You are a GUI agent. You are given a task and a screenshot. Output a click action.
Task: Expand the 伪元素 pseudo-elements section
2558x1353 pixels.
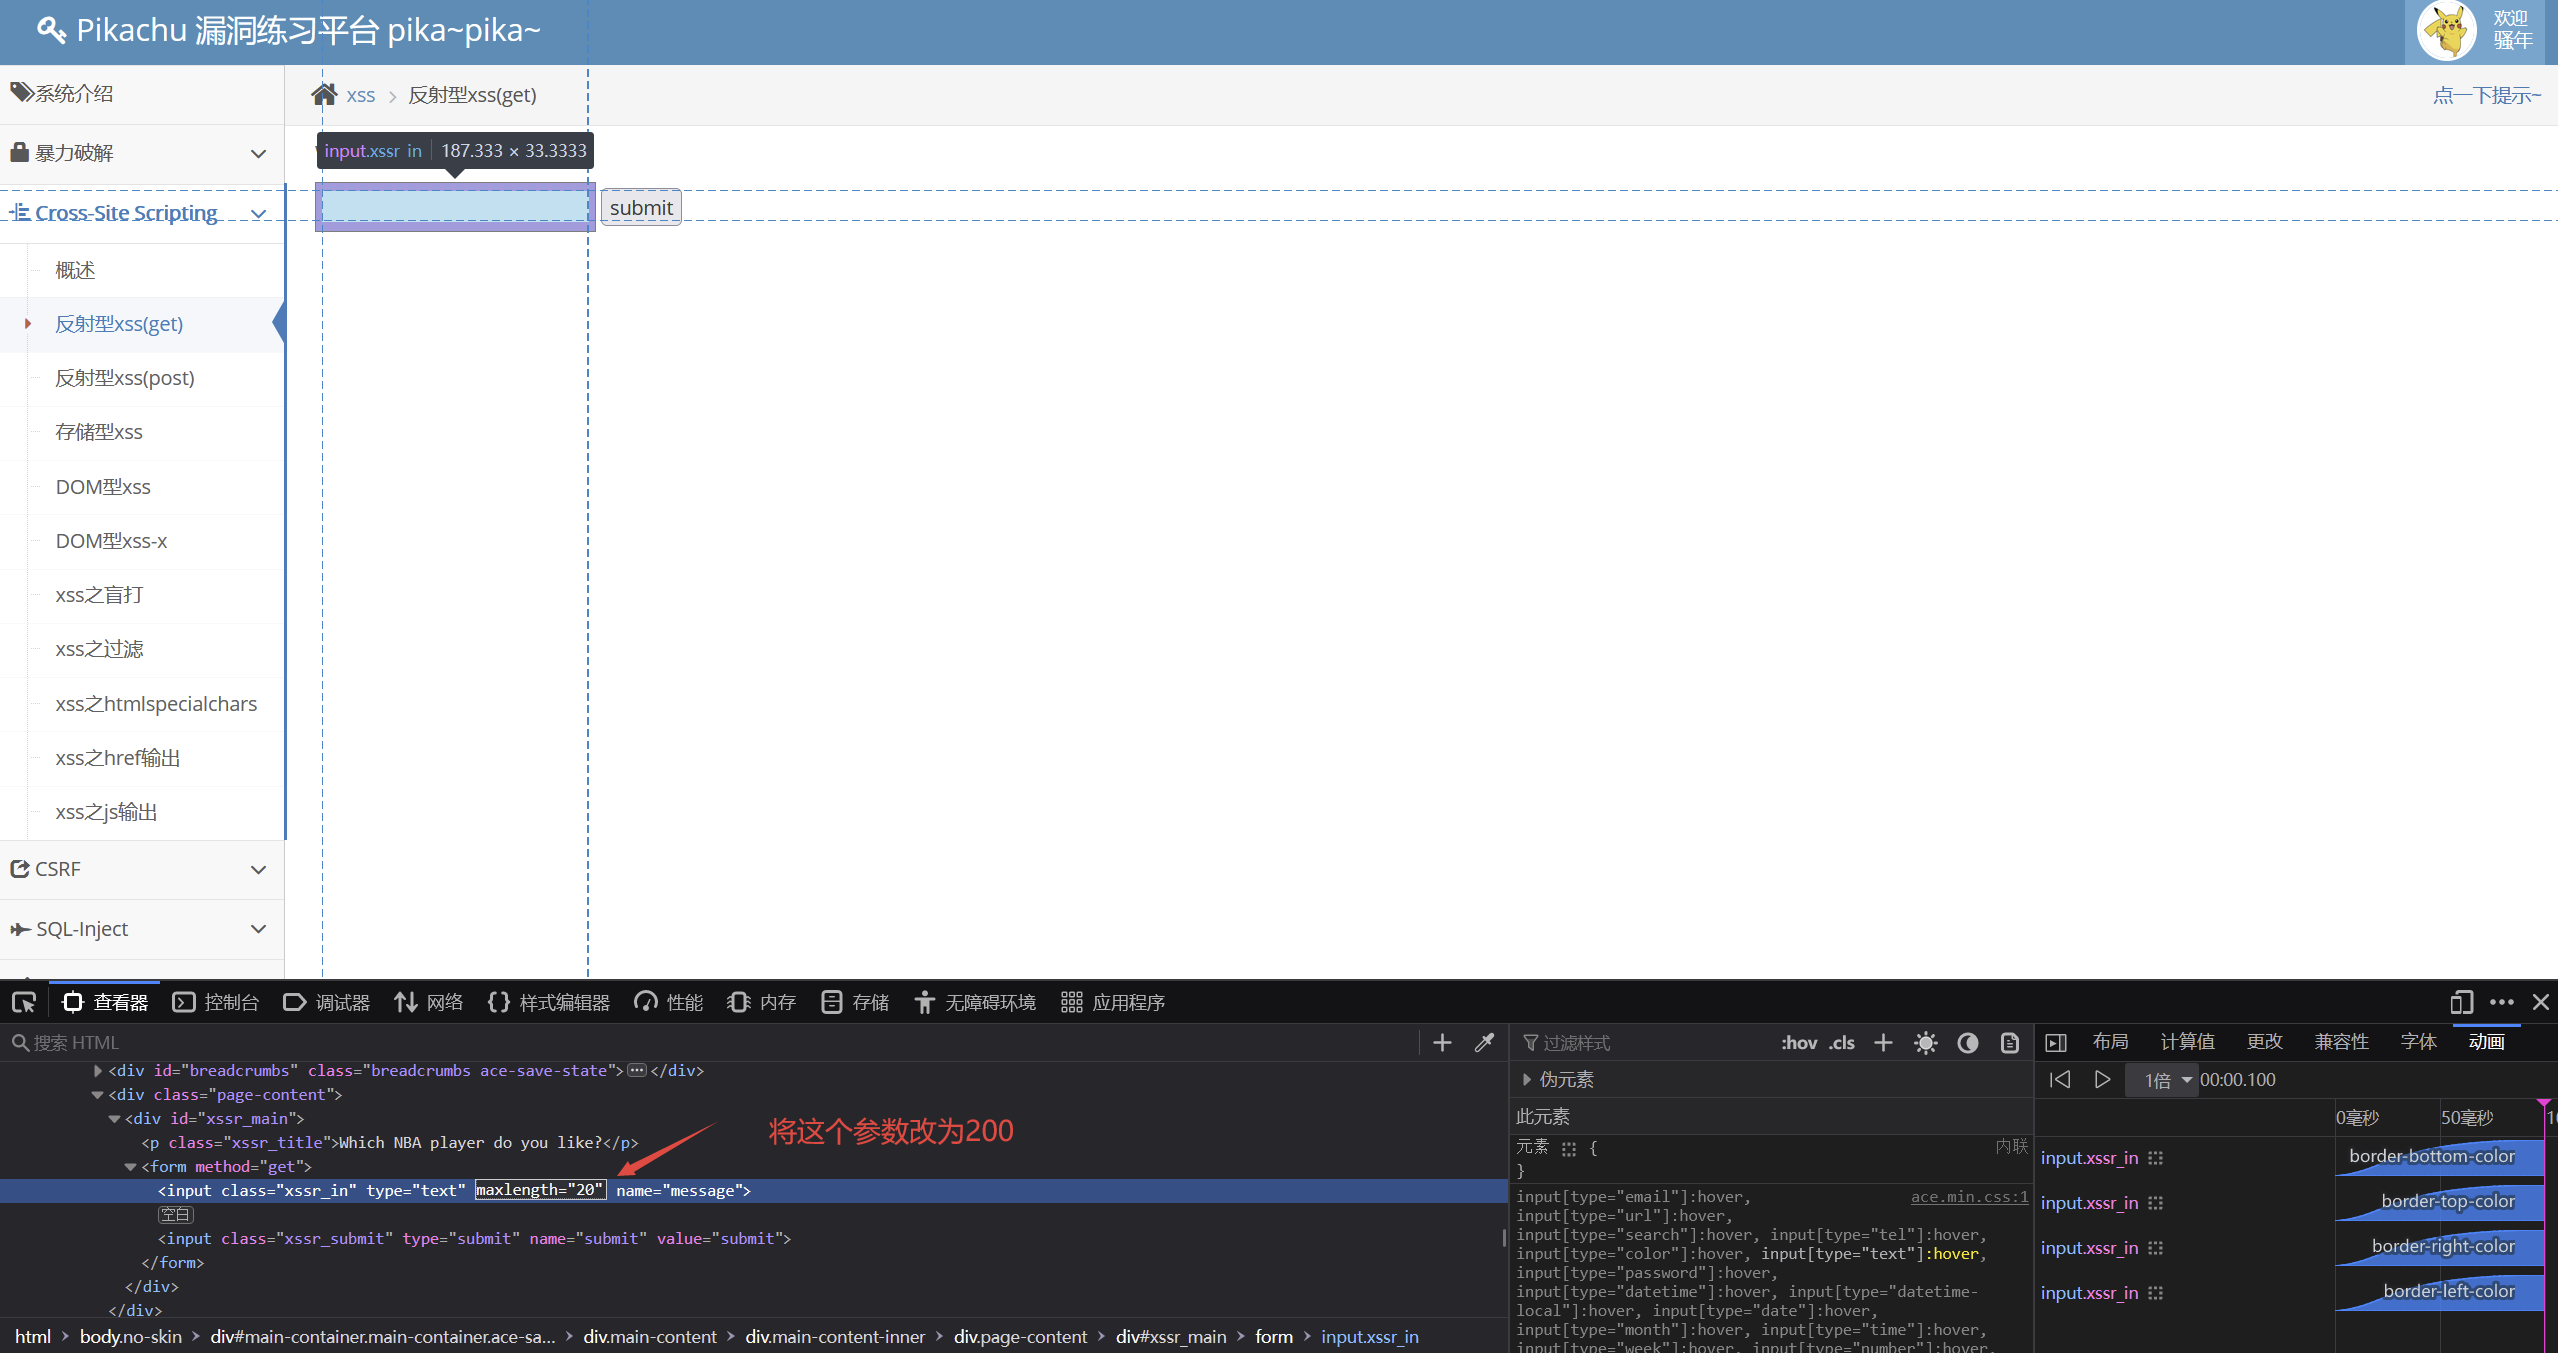[x=1526, y=1080]
